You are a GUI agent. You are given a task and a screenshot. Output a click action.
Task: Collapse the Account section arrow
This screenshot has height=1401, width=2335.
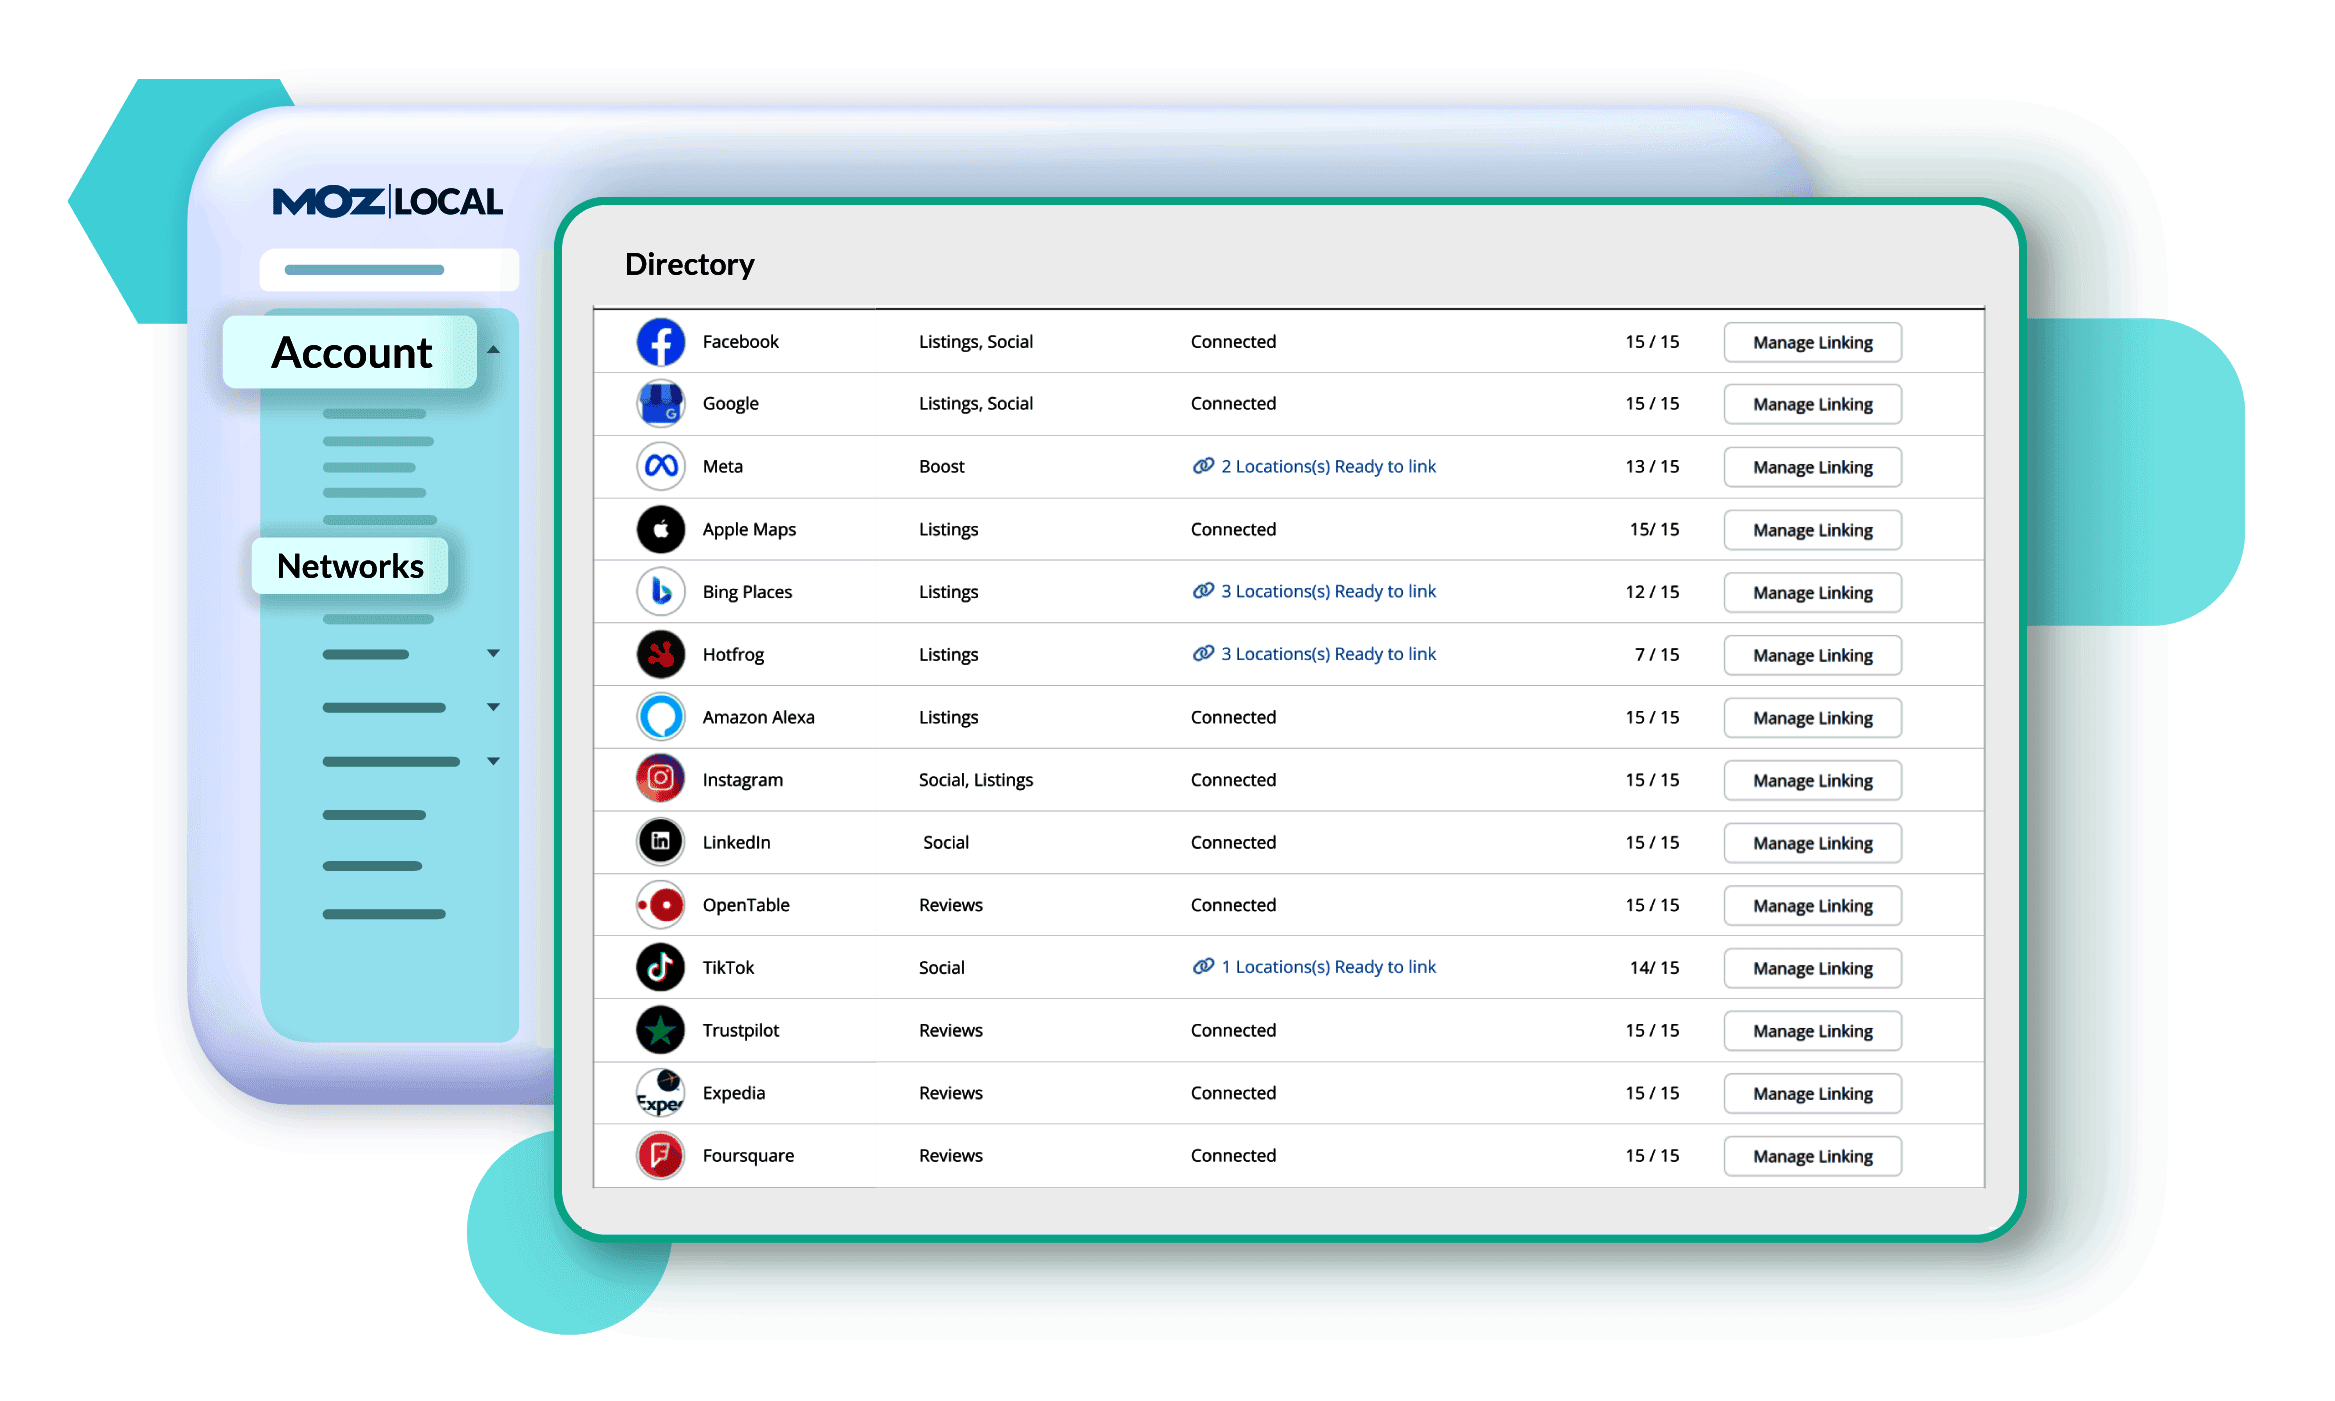click(x=493, y=350)
